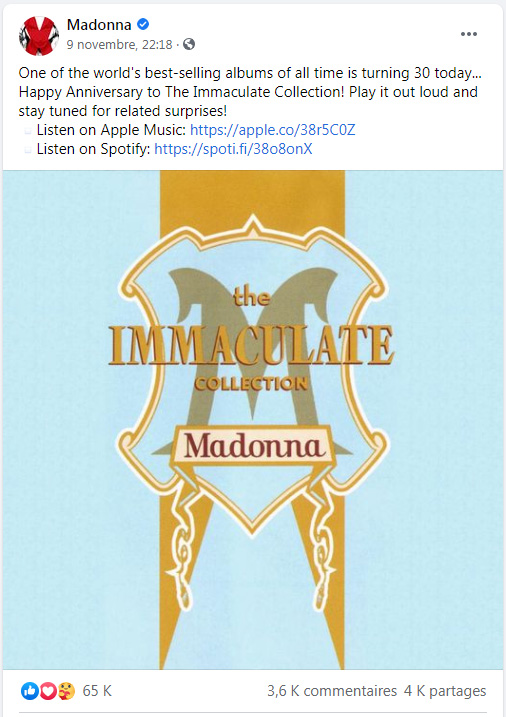Open the Madonna page name link
Screen dimensions: 506x717
tap(99, 24)
